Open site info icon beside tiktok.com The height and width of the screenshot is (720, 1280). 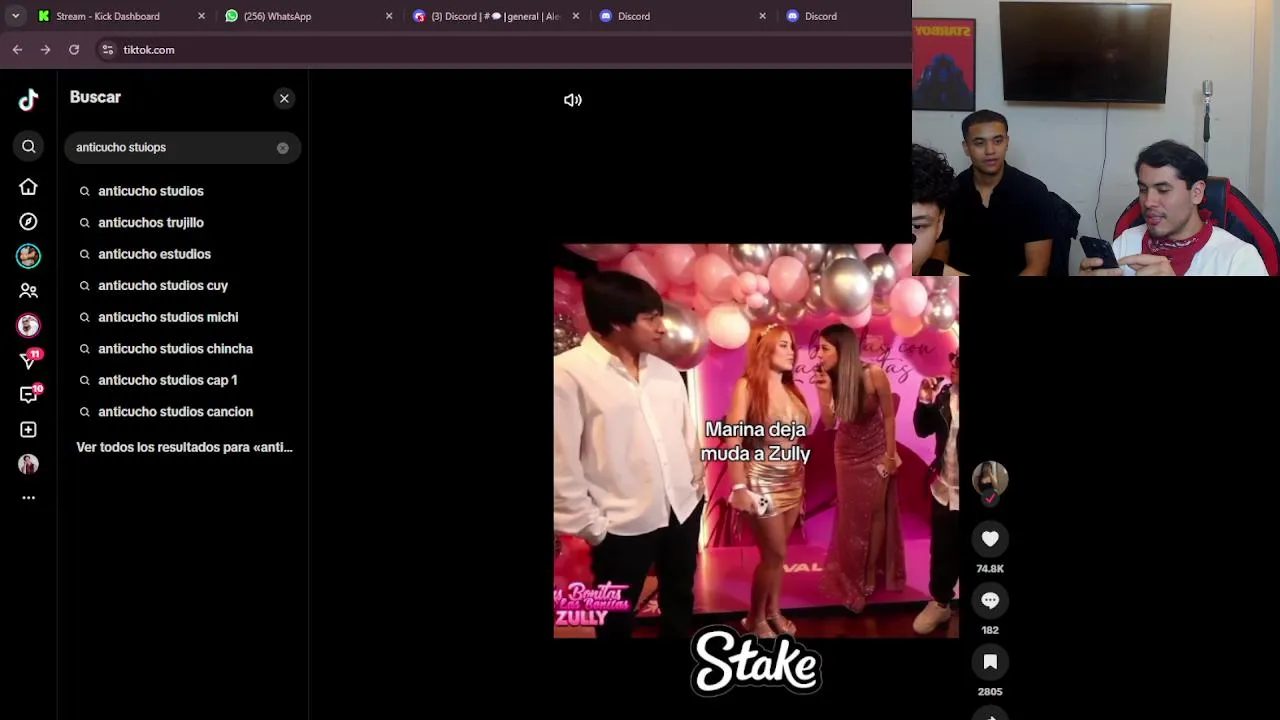108,49
